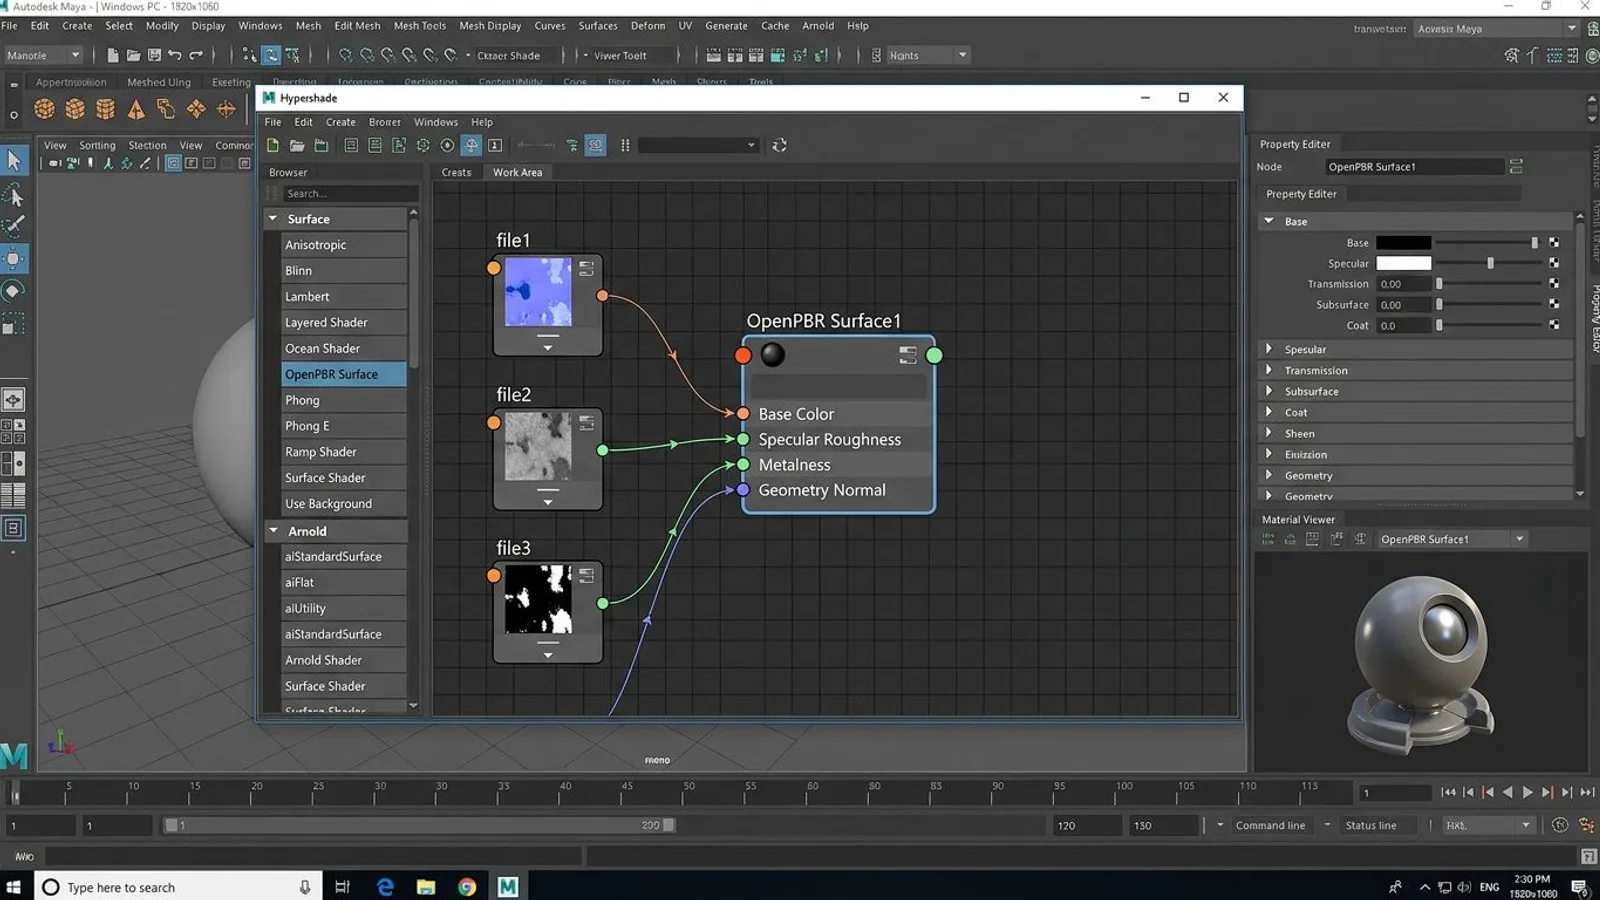
Task: Click the polygon sphere shelf icon
Action: [44, 109]
